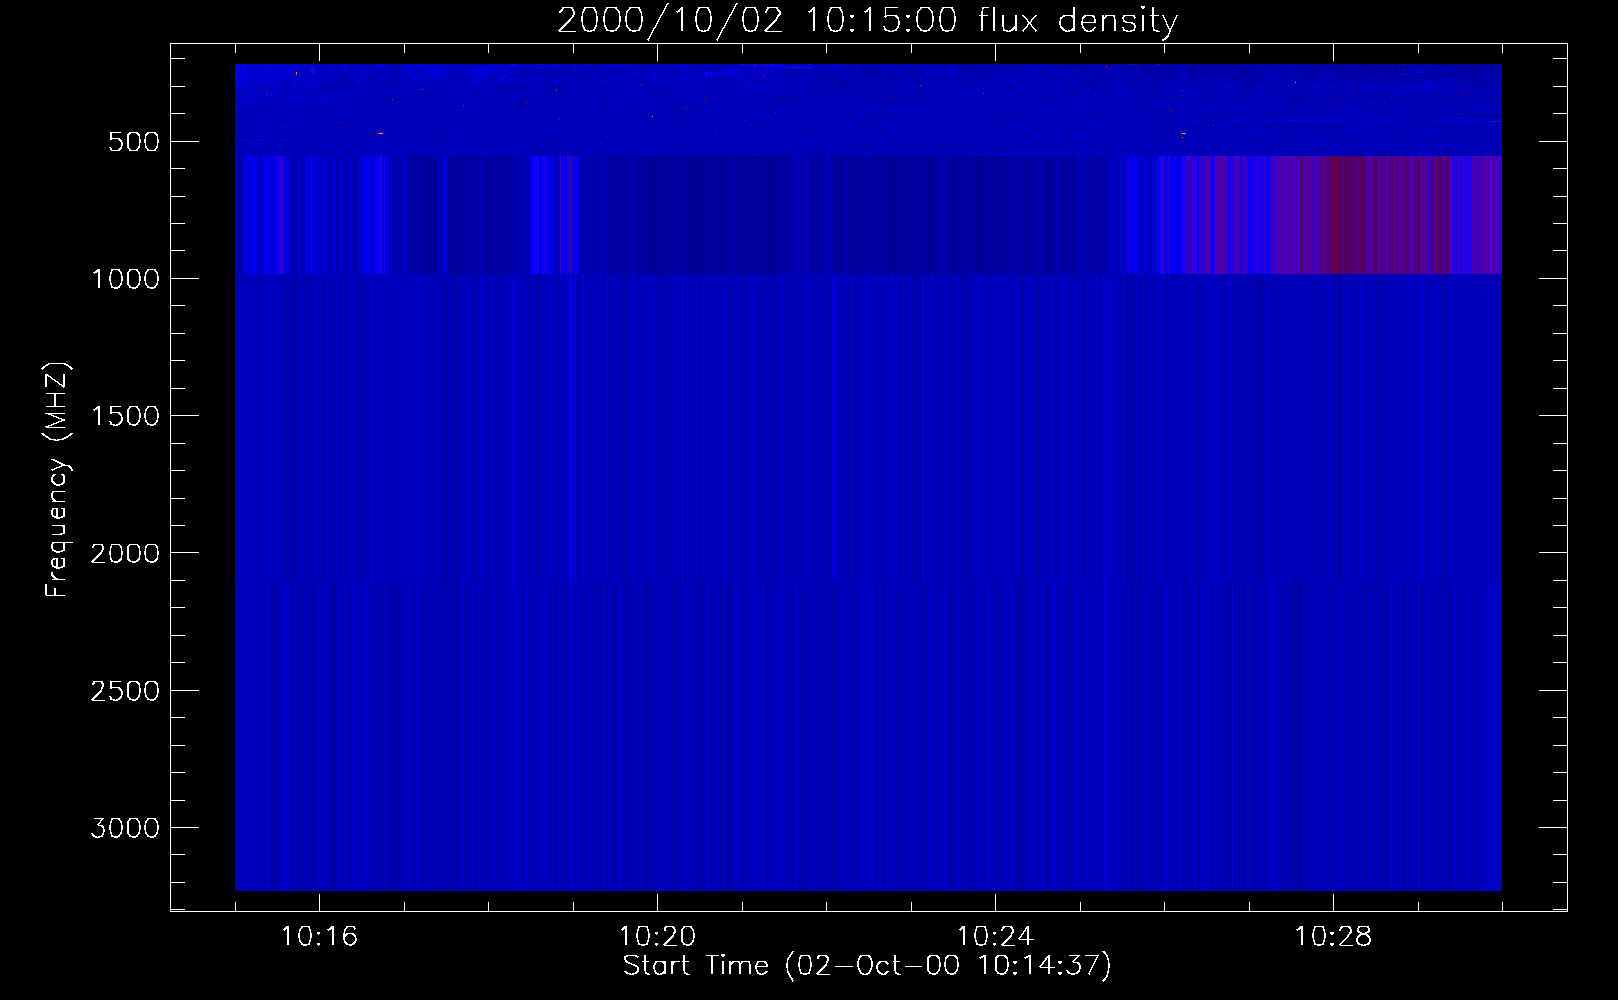Select the 10:20 time tick label
Image resolution: width=1618 pixels, height=1000 pixels.
[x=657, y=937]
